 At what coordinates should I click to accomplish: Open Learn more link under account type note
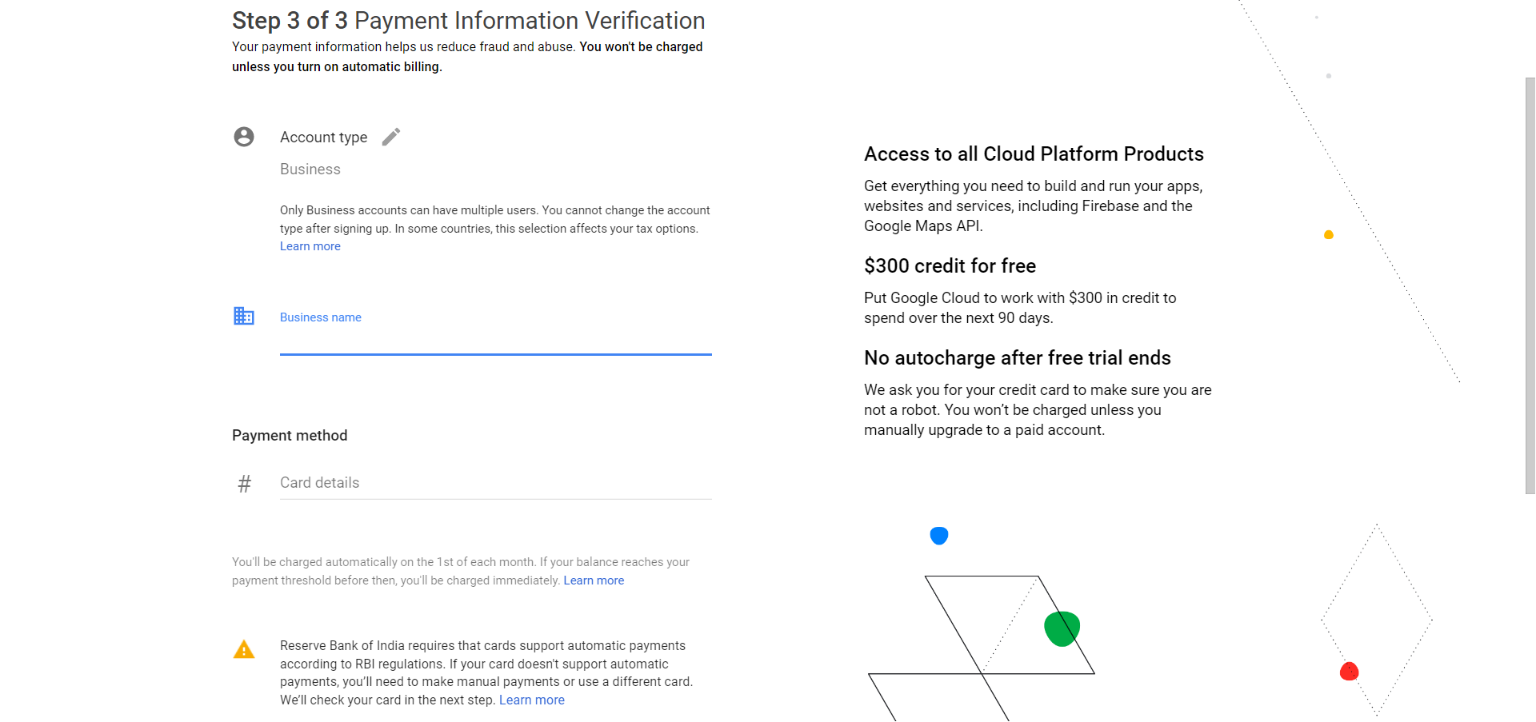tap(310, 246)
